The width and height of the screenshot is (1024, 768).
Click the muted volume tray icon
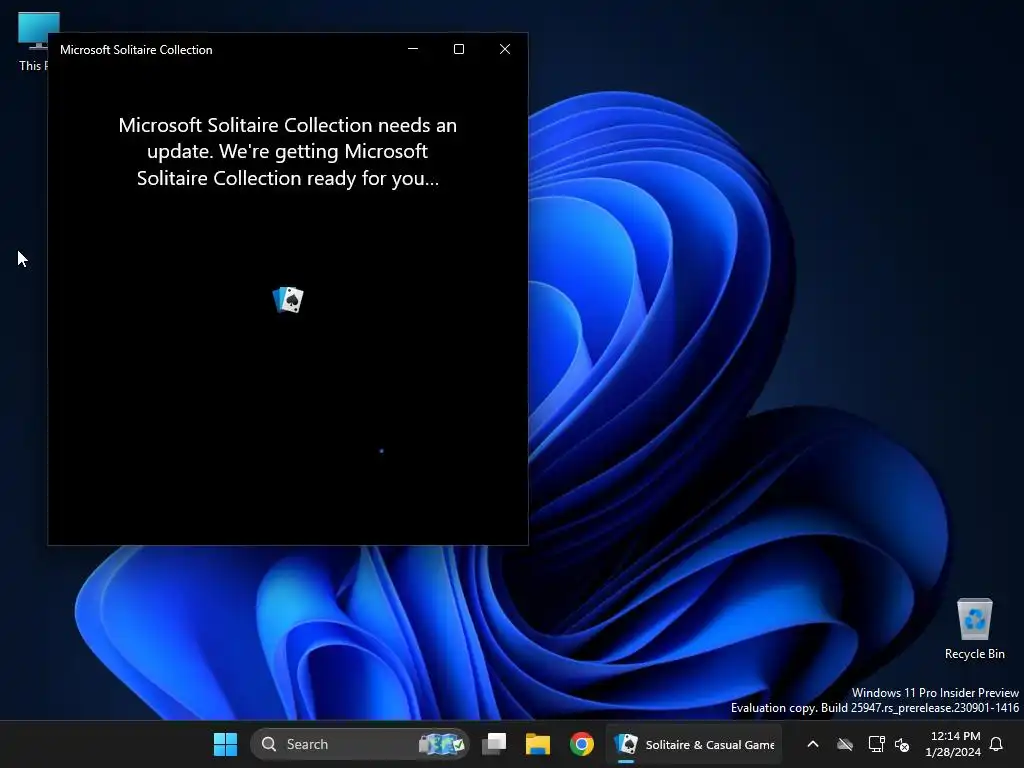(902, 744)
